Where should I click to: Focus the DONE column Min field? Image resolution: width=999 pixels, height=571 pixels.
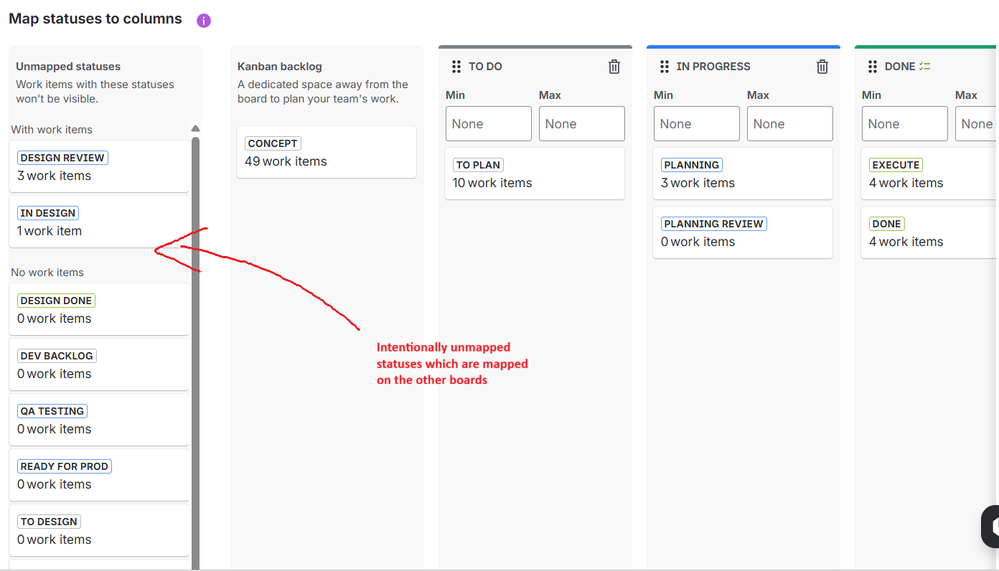pos(905,124)
